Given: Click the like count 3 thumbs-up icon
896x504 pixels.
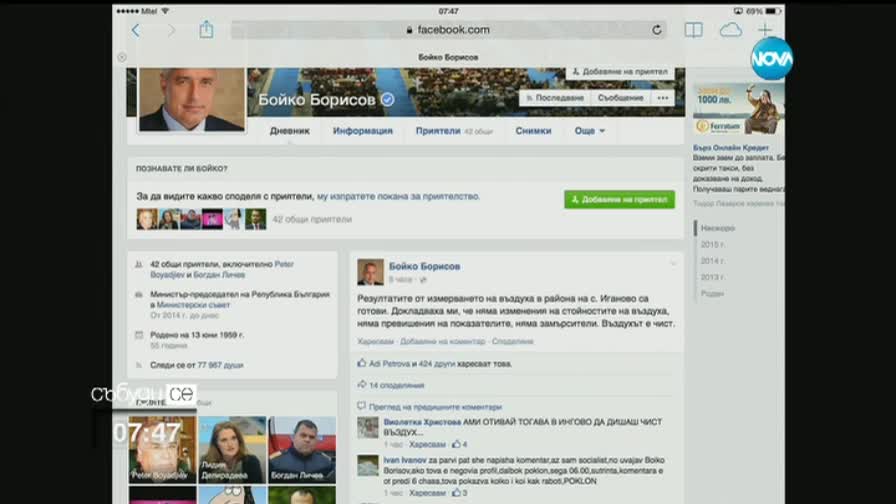Looking at the screenshot, I should (x=456, y=493).
